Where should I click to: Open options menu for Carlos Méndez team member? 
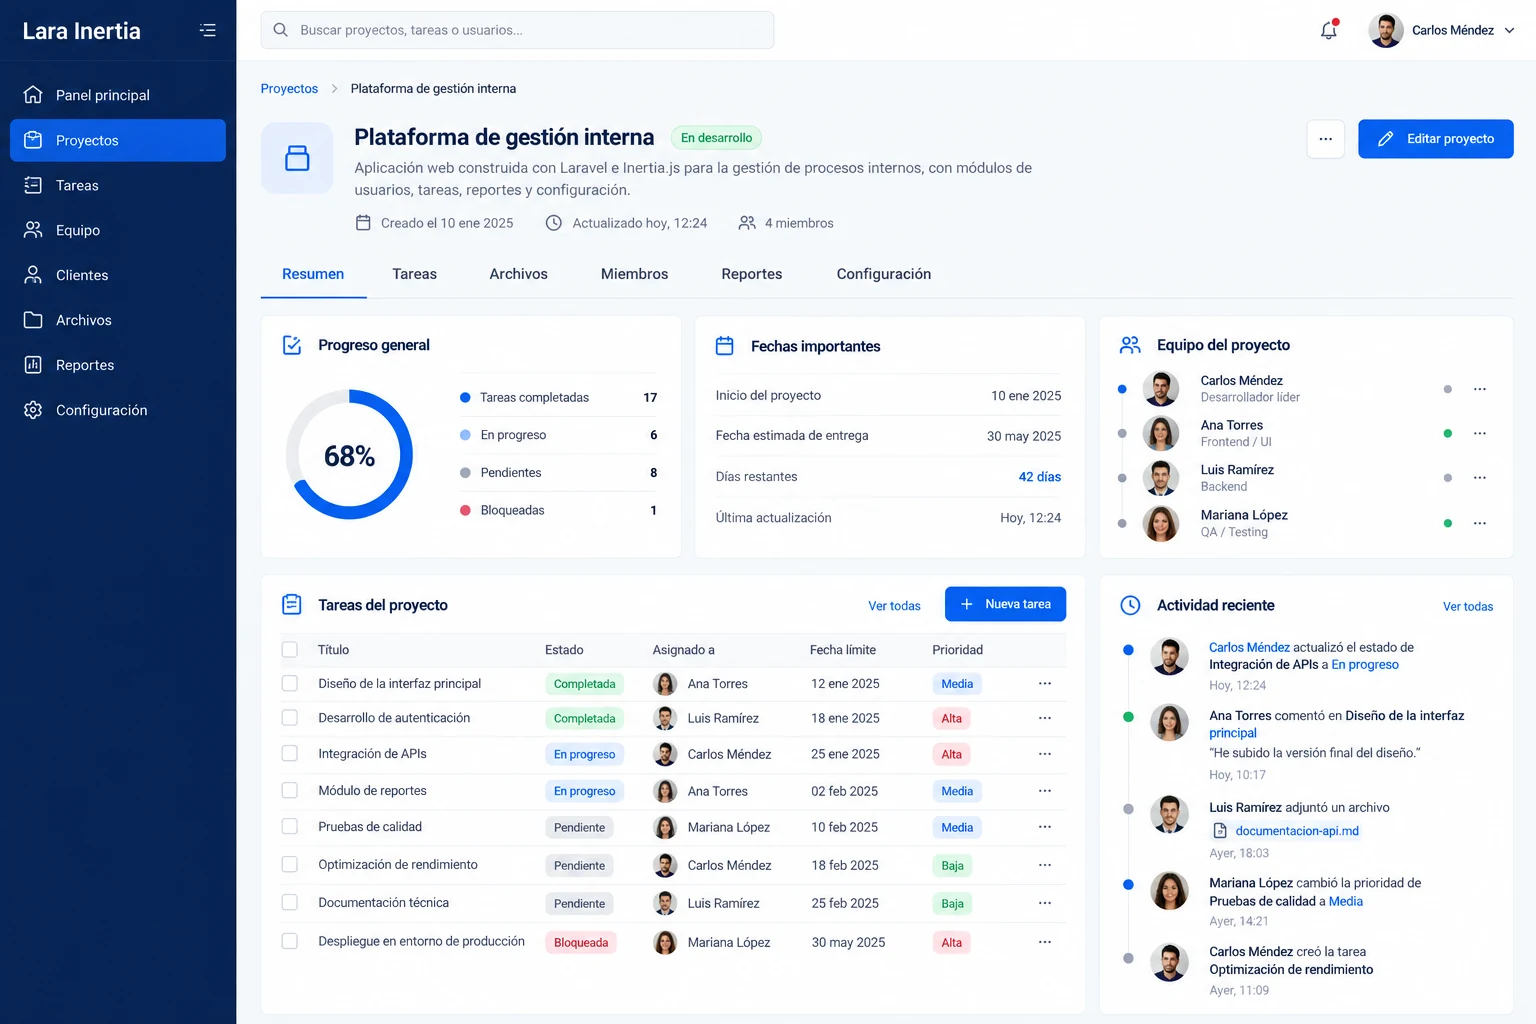pos(1480,389)
